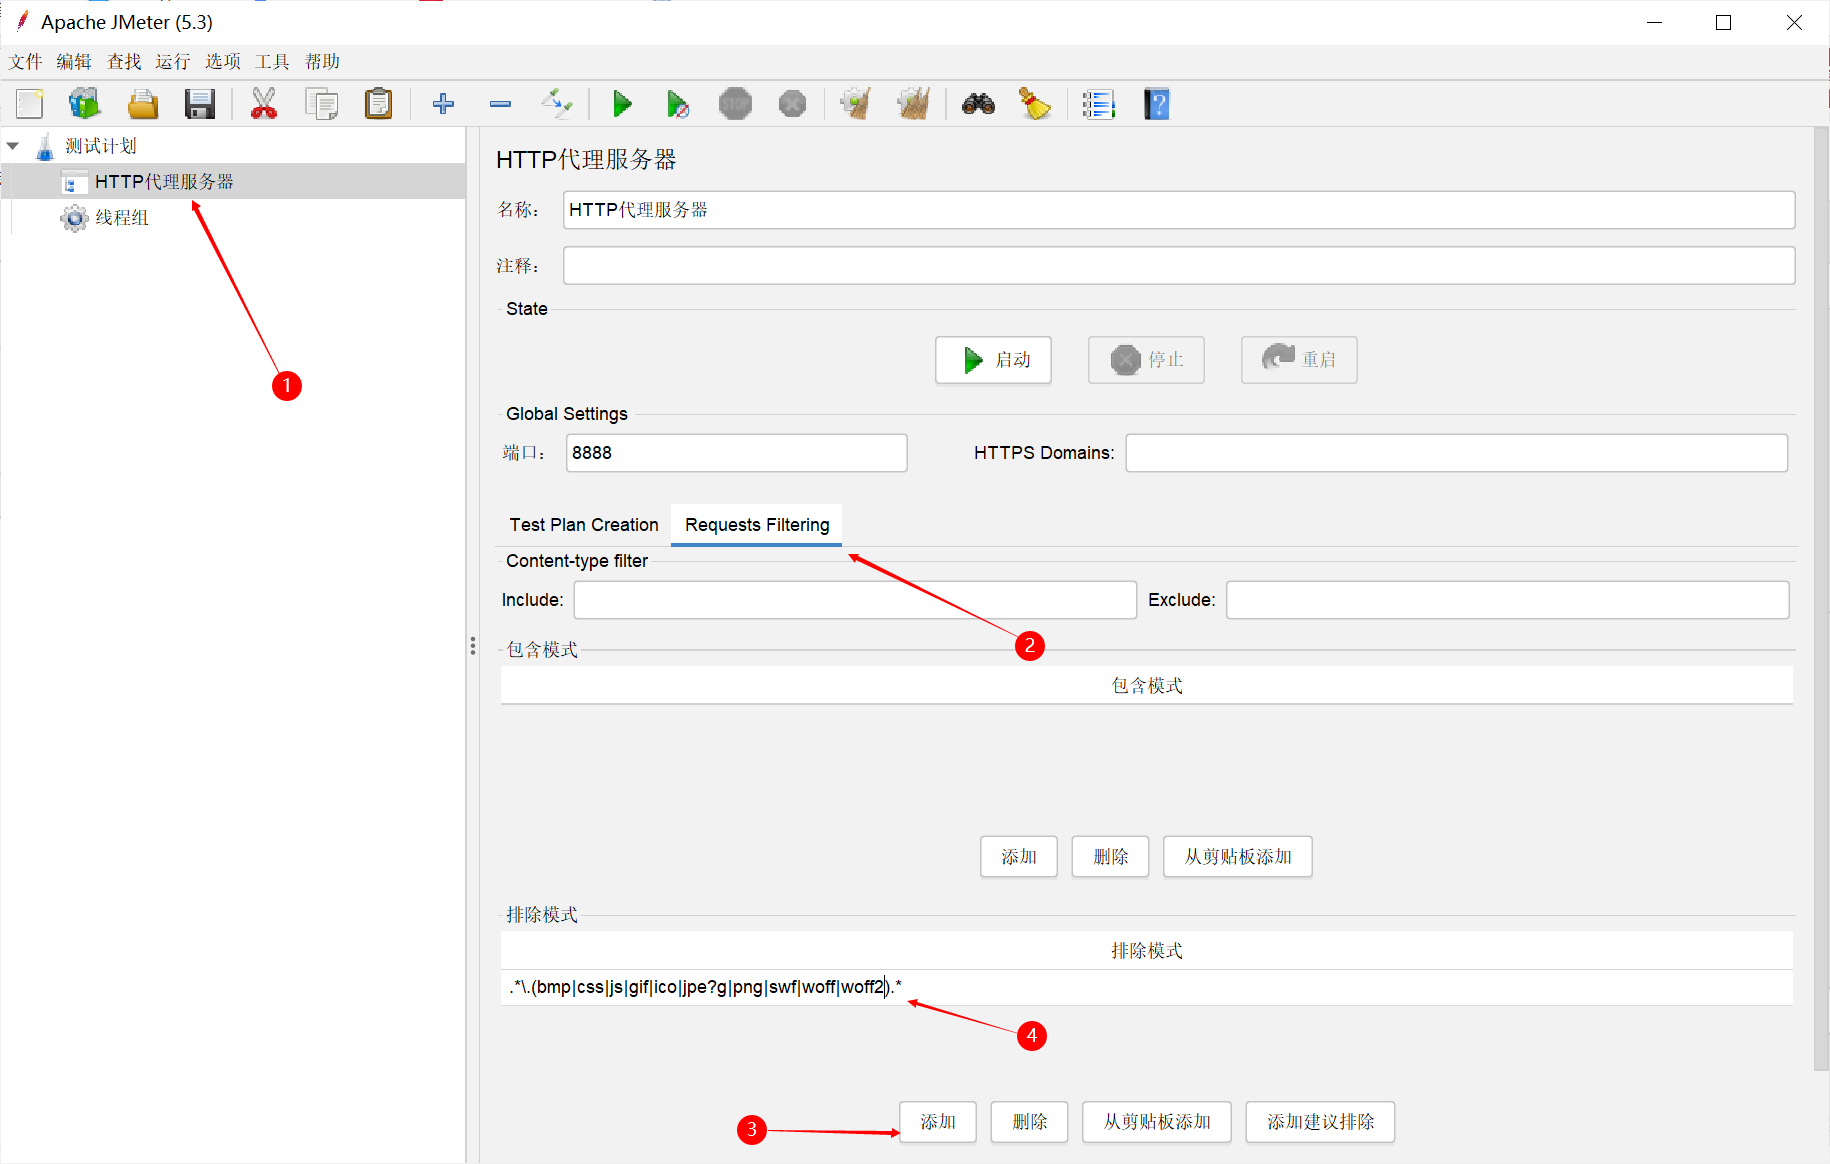Click the Reset search broom icon

tap(1035, 104)
